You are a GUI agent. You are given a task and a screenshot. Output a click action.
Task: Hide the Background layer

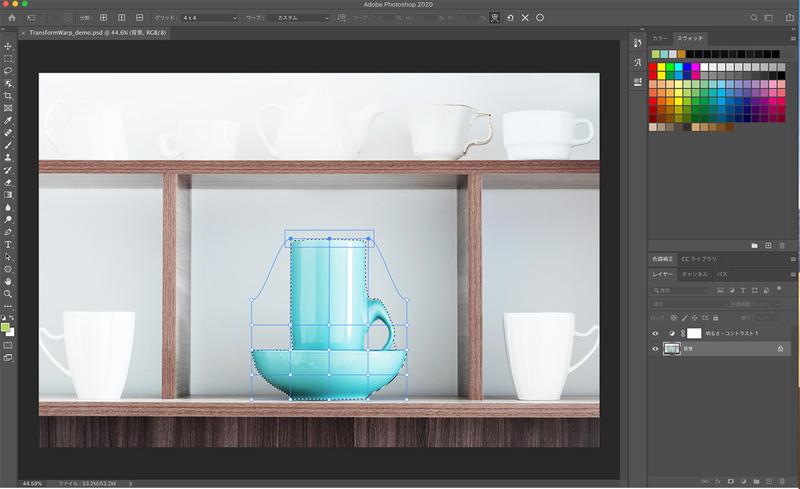[x=656, y=349]
